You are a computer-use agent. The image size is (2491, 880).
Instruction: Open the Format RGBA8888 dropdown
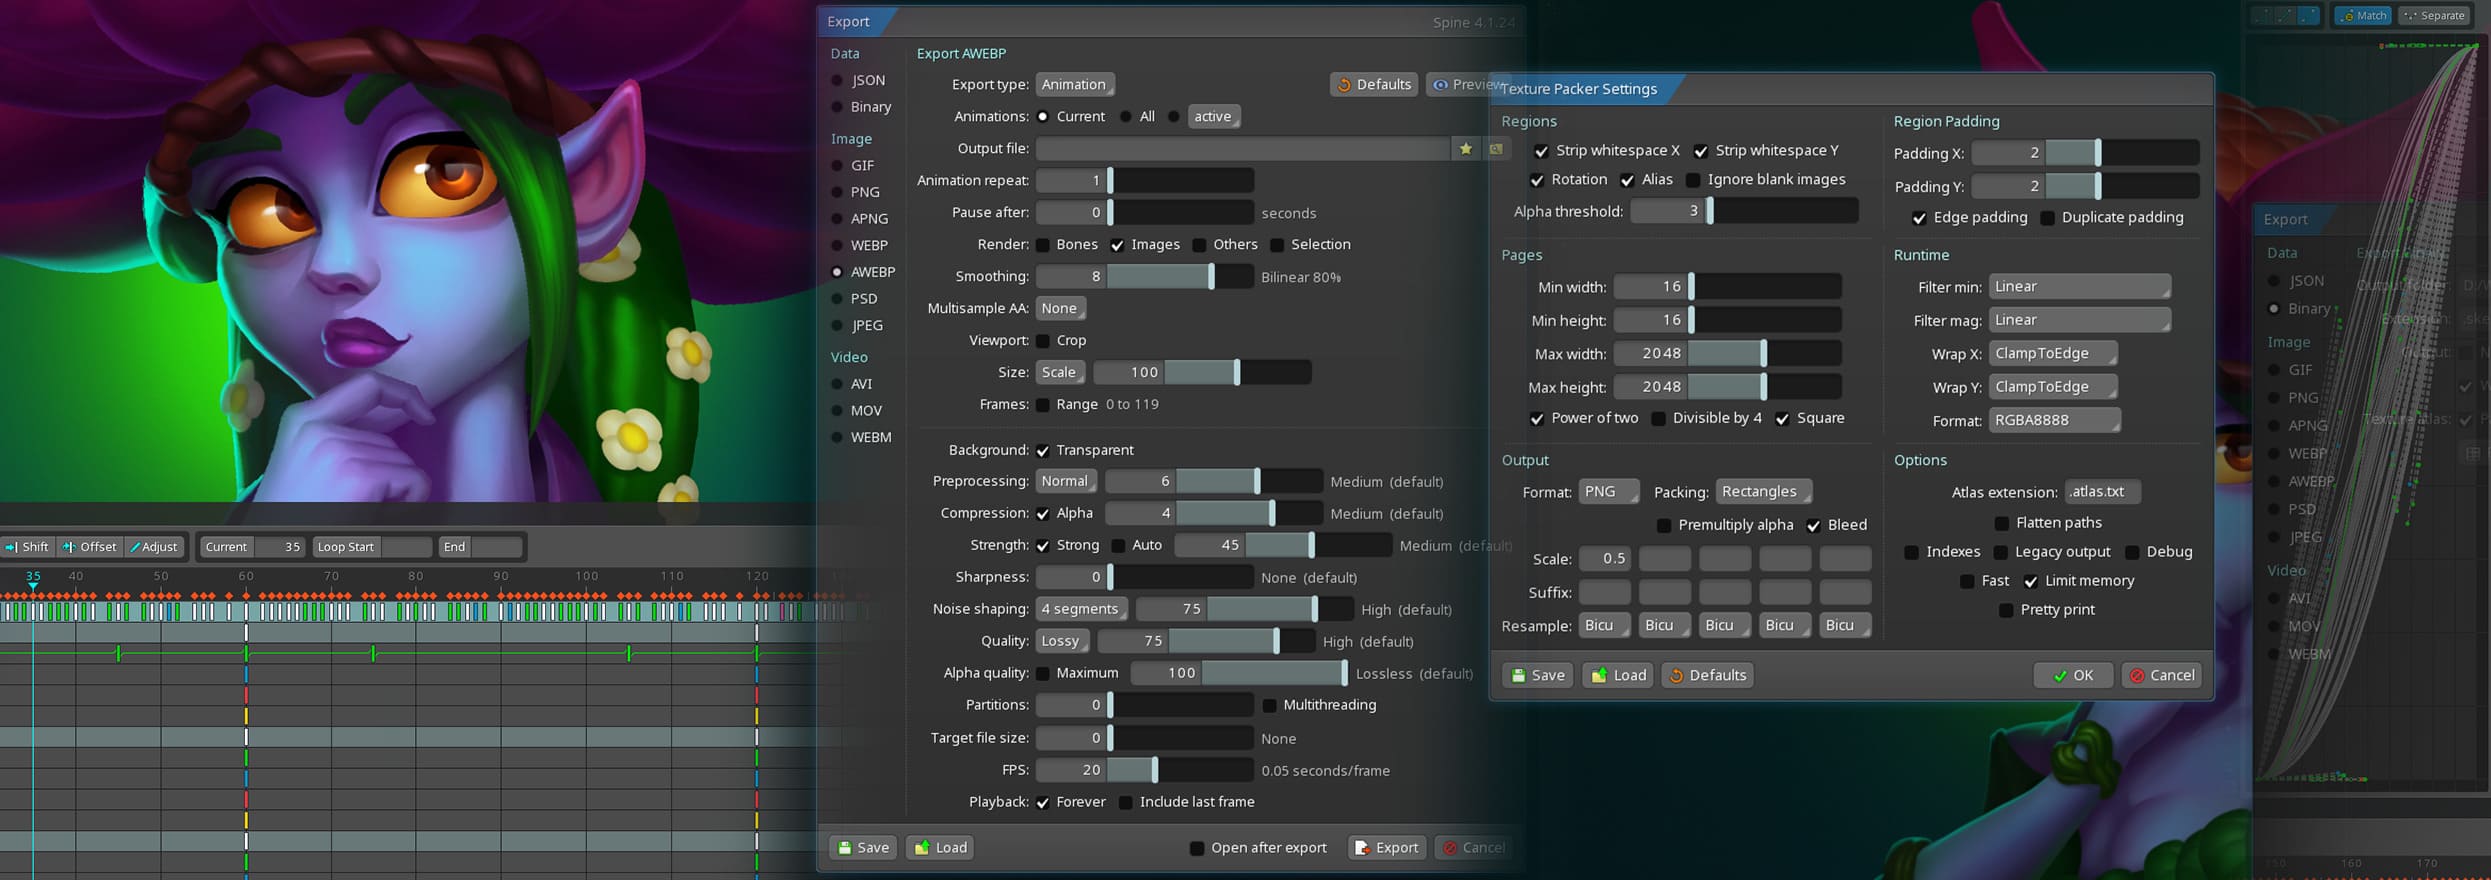pyautogui.click(x=2054, y=421)
